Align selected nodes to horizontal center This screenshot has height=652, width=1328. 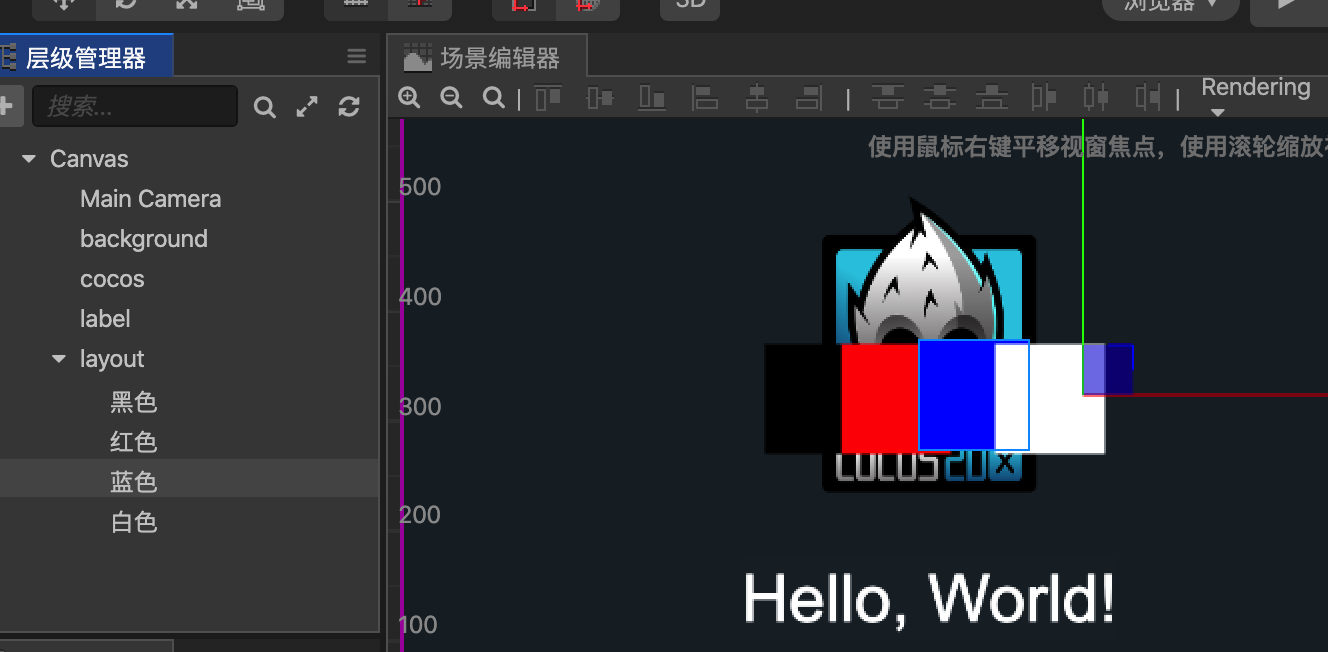tap(757, 98)
